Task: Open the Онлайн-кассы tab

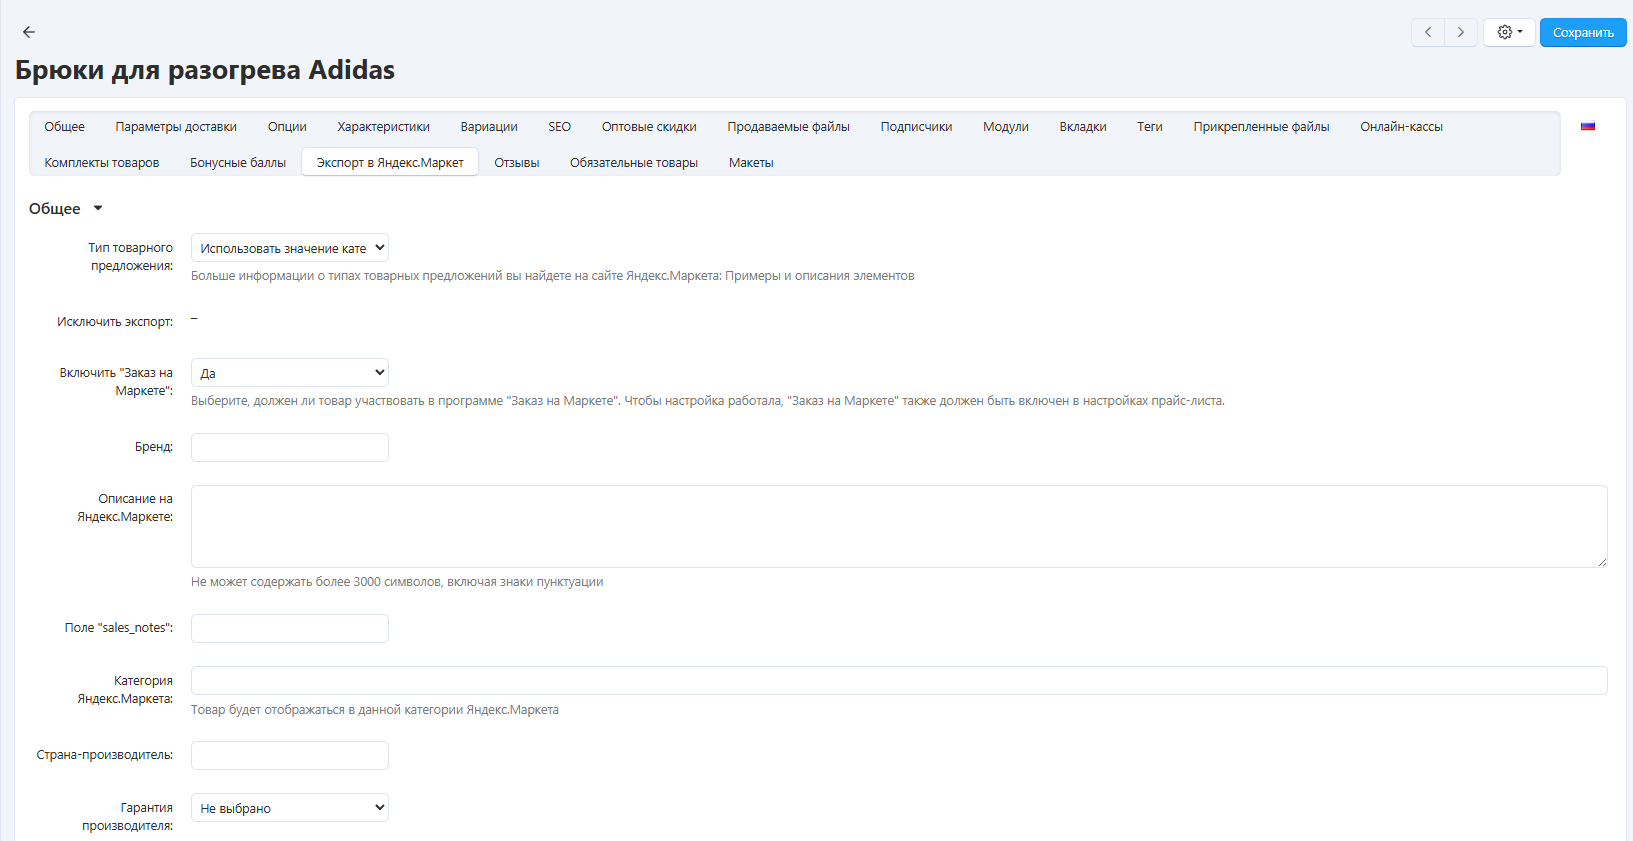Action: coord(1400,127)
